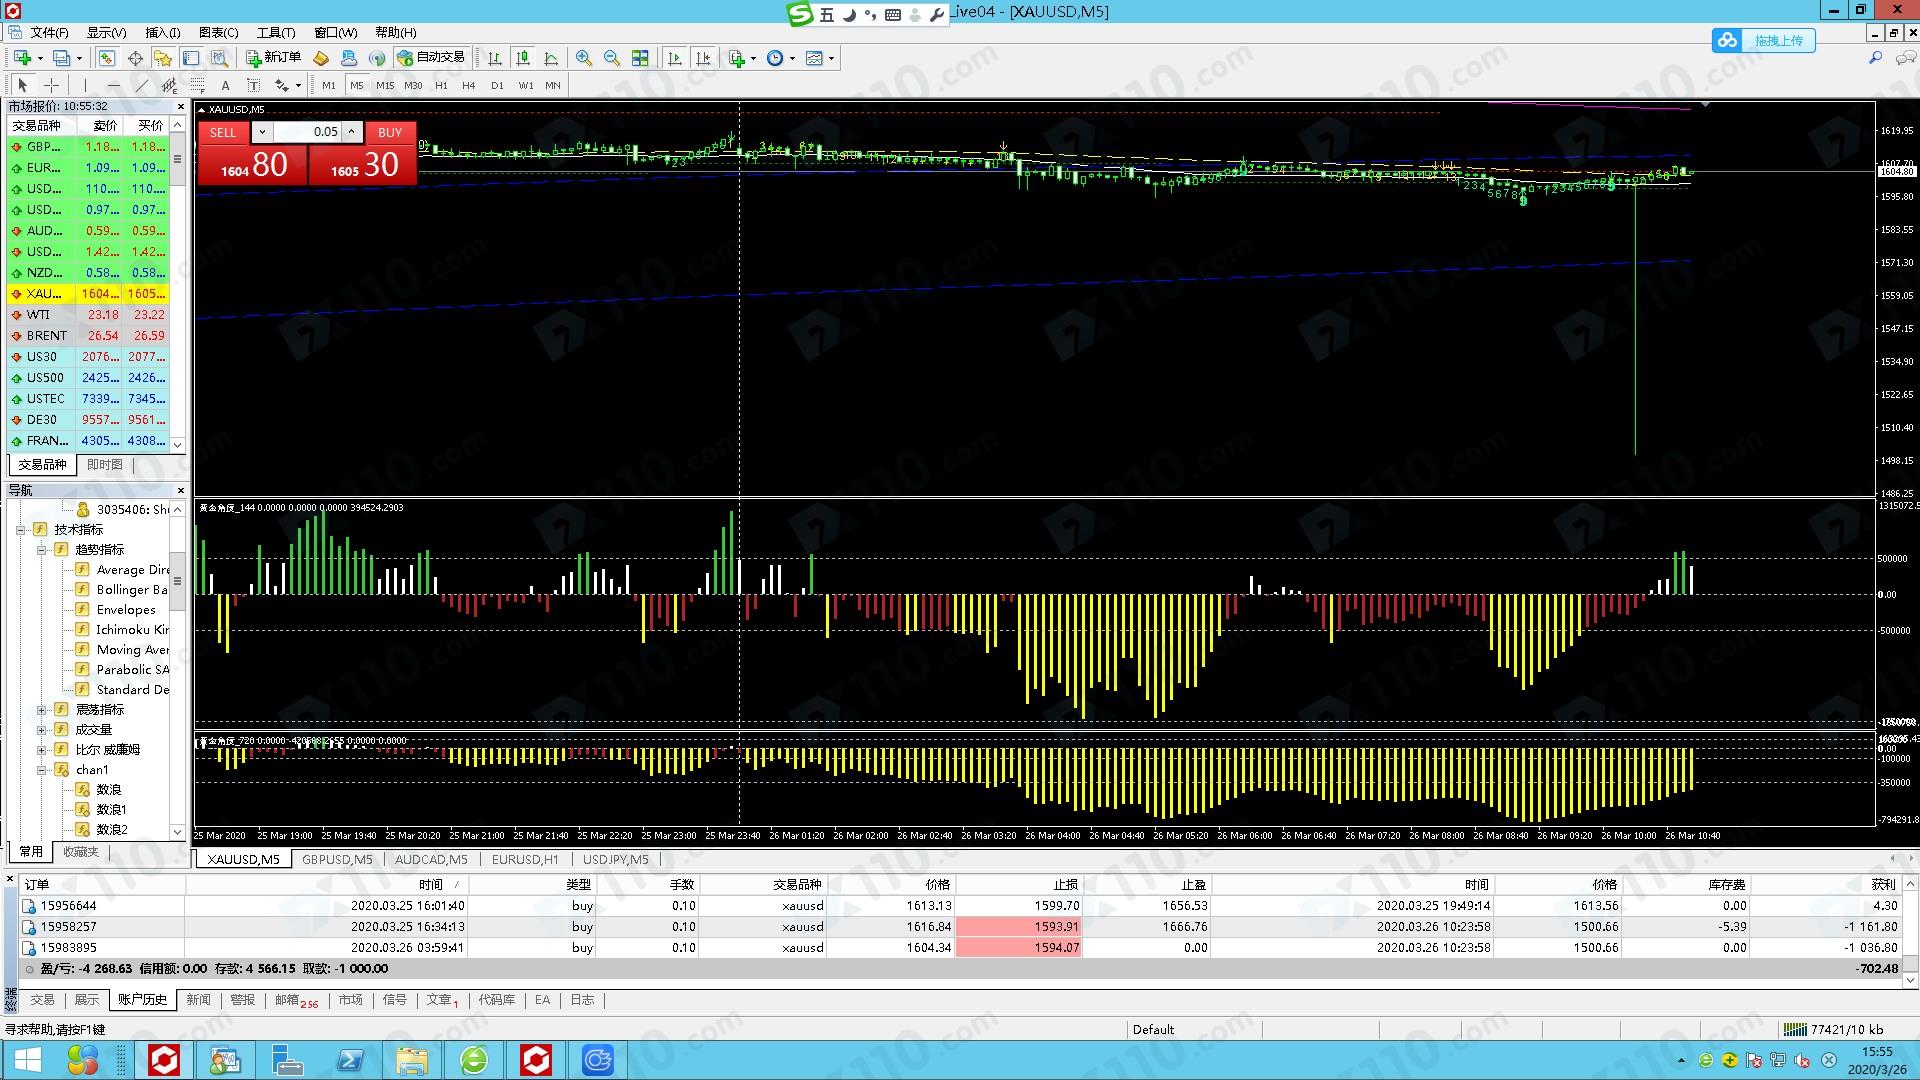1920x1080 pixels.
Task: Collapse the 趋势指标 tree node
Action: [x=42, y=550]
